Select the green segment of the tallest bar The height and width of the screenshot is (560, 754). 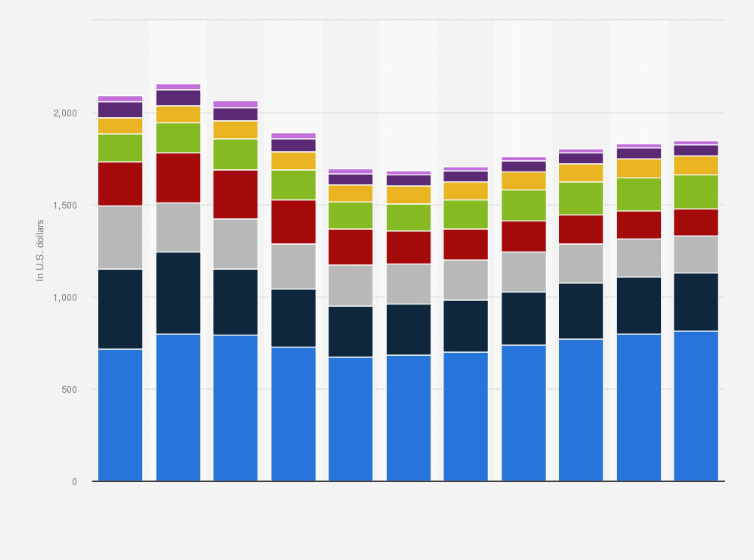point(178,138)
